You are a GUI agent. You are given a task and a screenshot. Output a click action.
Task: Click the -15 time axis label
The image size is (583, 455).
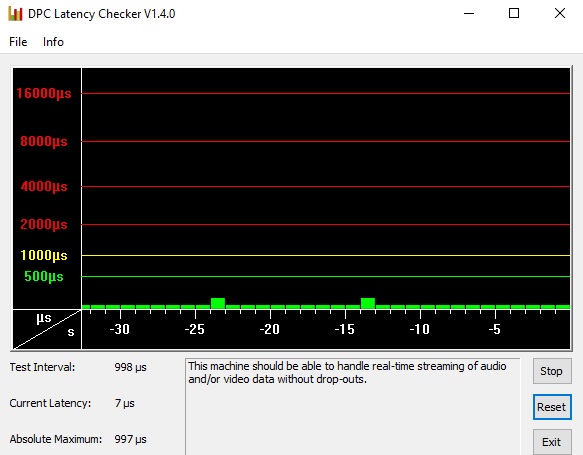[x=345, y=329]
